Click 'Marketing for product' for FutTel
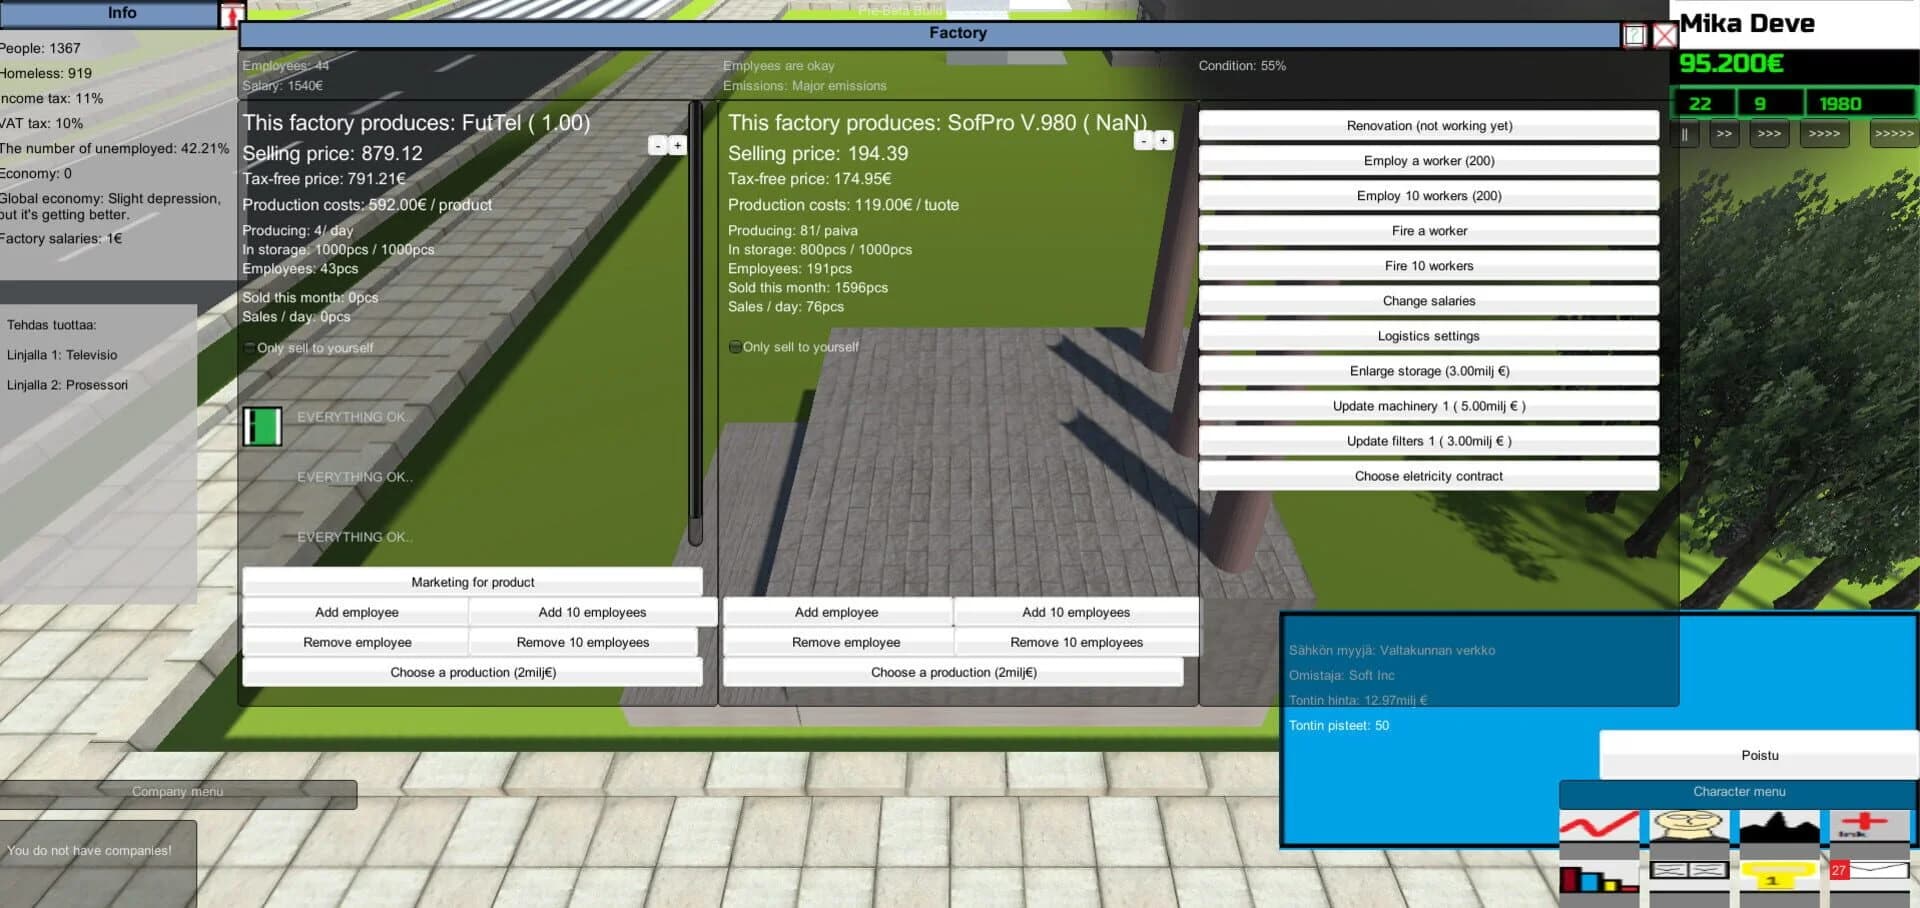 coord(472,581)
